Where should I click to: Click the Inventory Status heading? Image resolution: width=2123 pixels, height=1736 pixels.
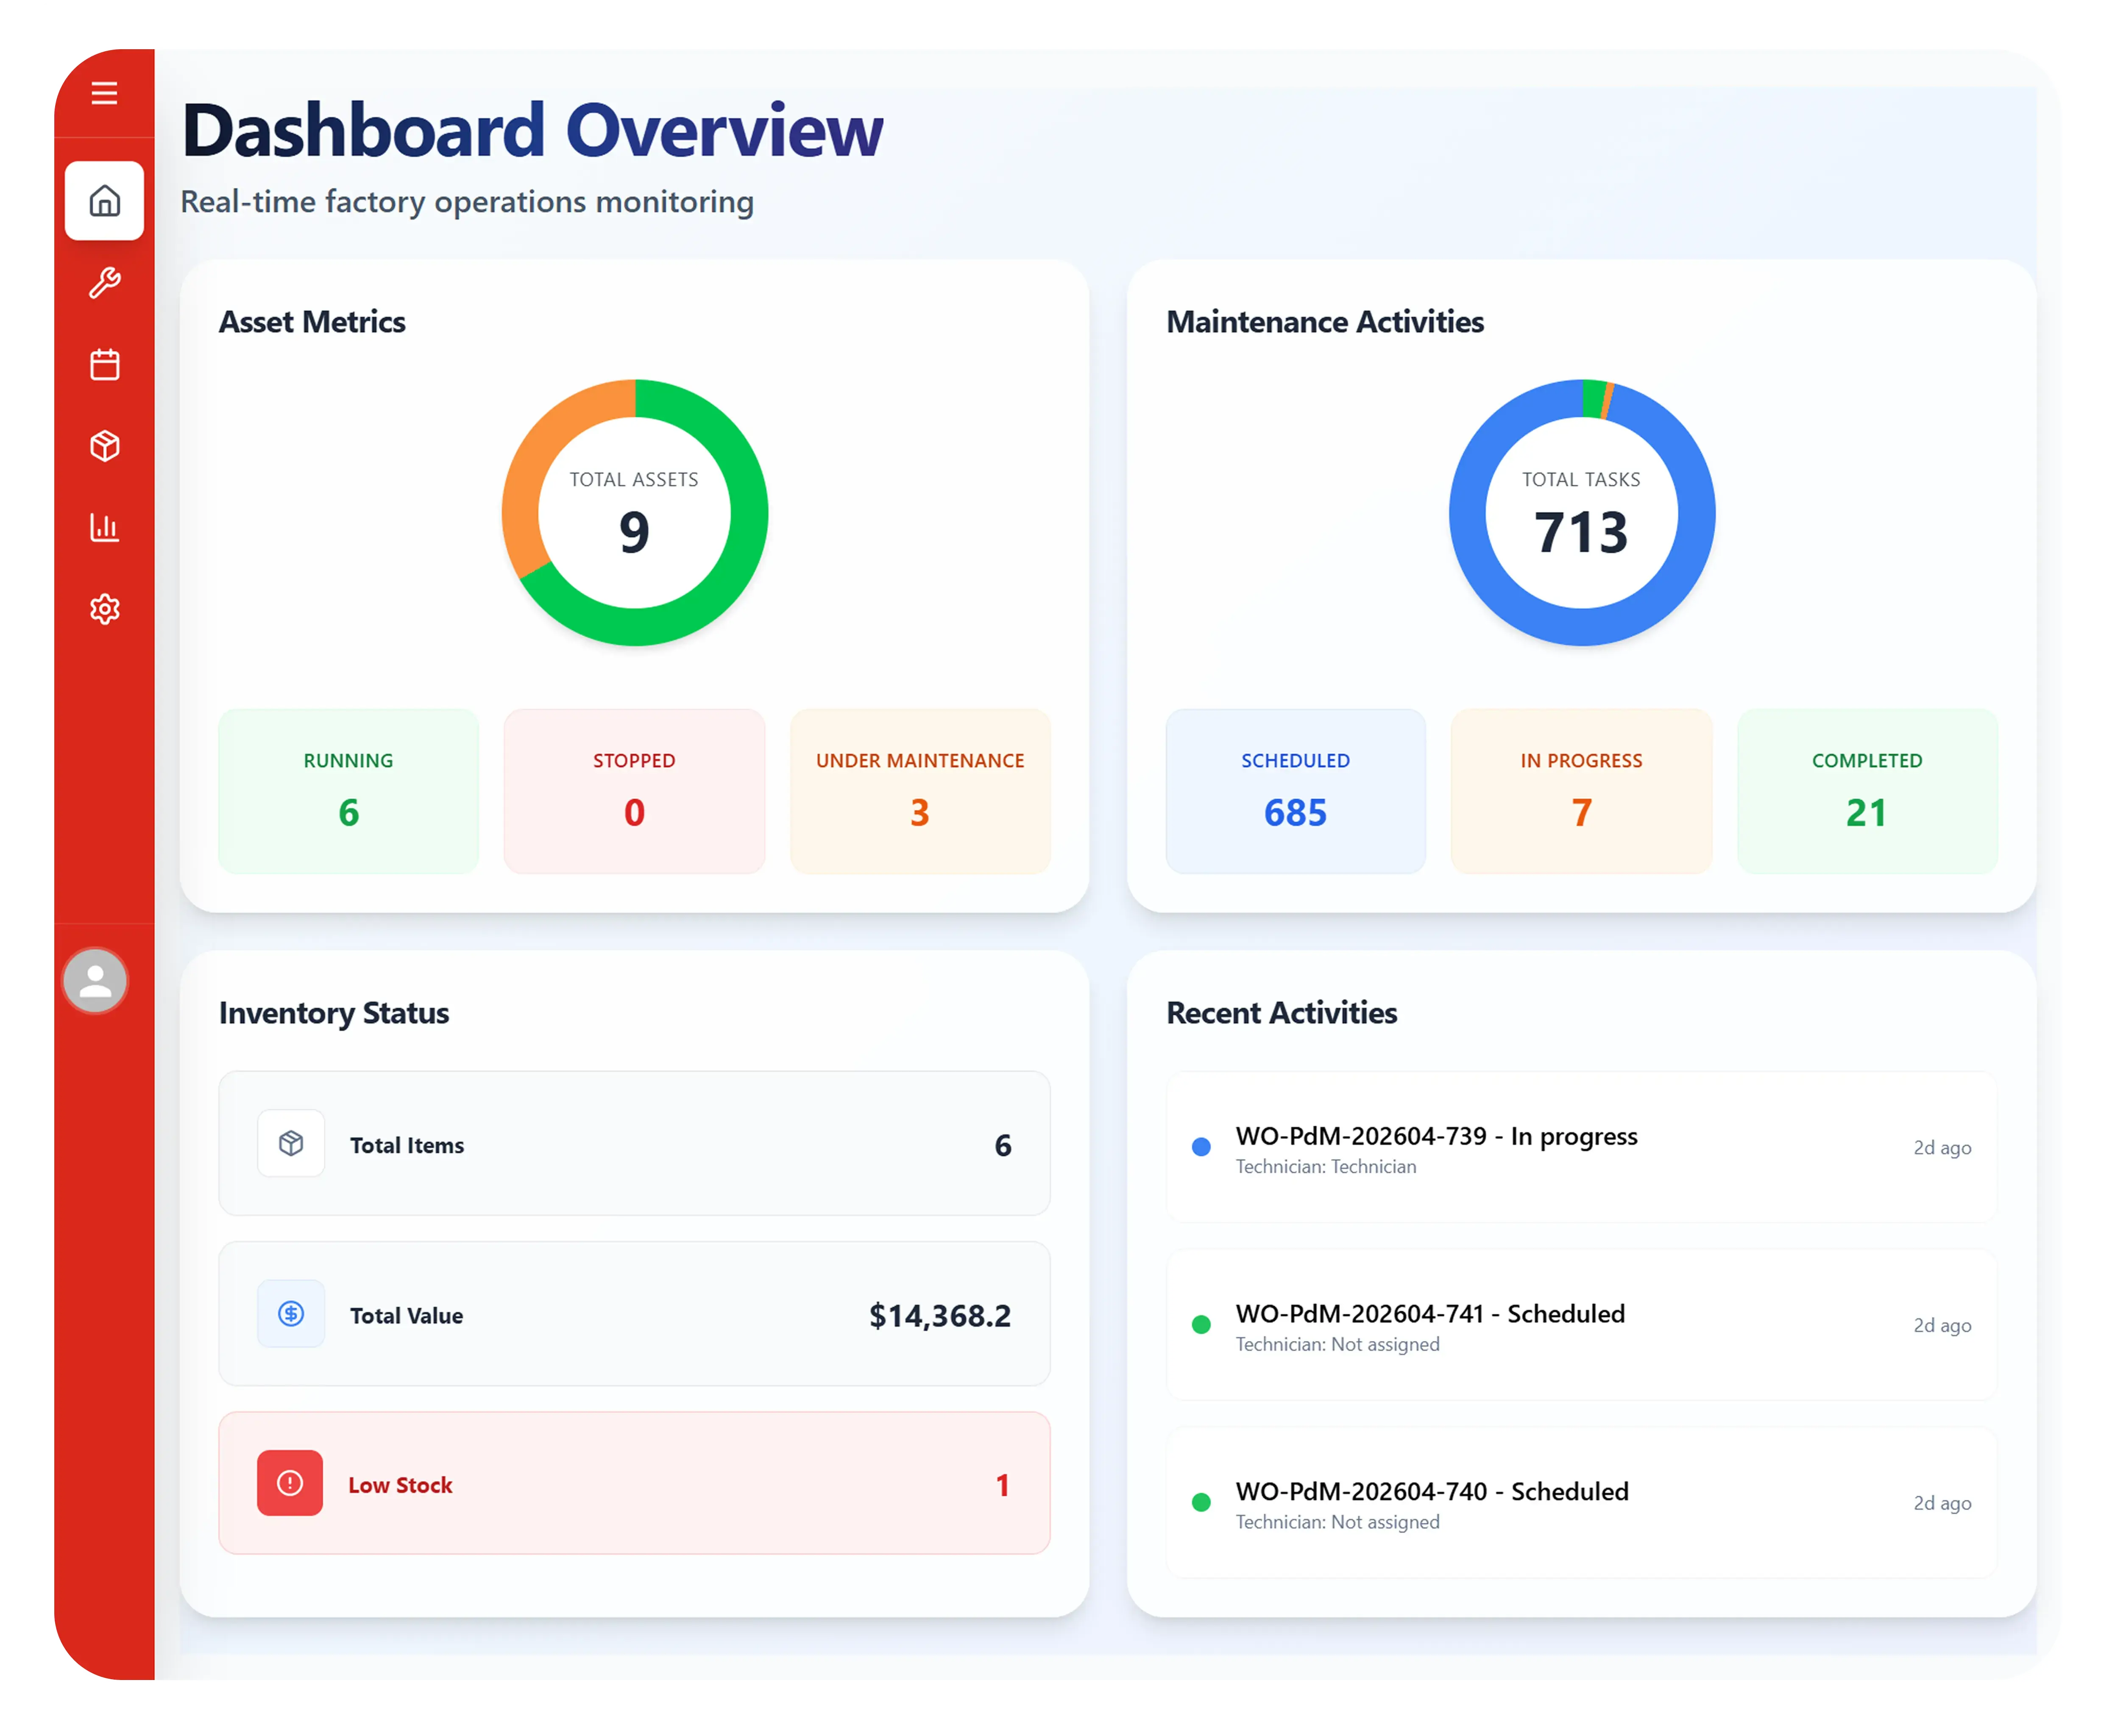point(334,1013)
